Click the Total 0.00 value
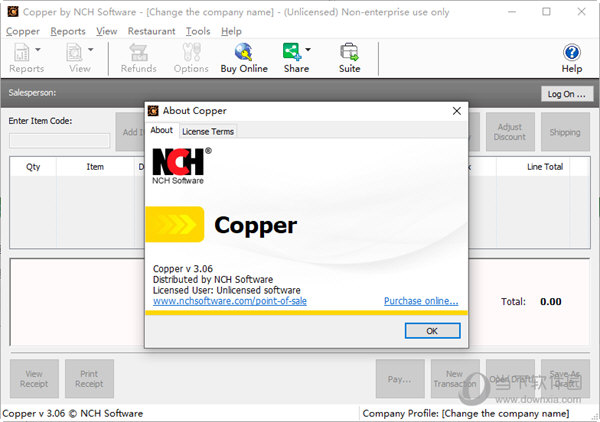600x422 pixels. (x=551, y=301)
